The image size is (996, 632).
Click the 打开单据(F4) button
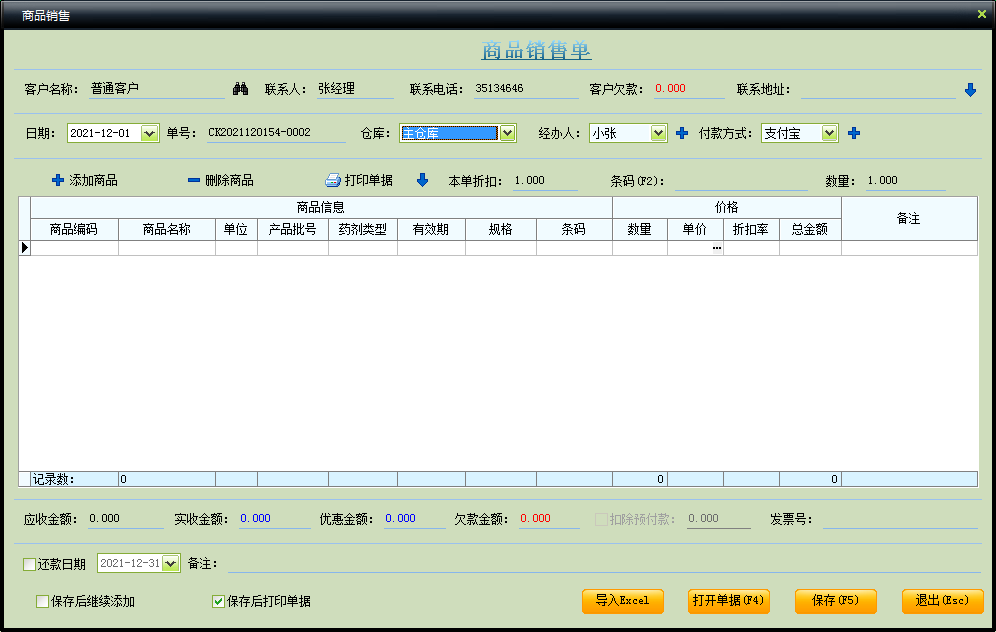[729, 601]
